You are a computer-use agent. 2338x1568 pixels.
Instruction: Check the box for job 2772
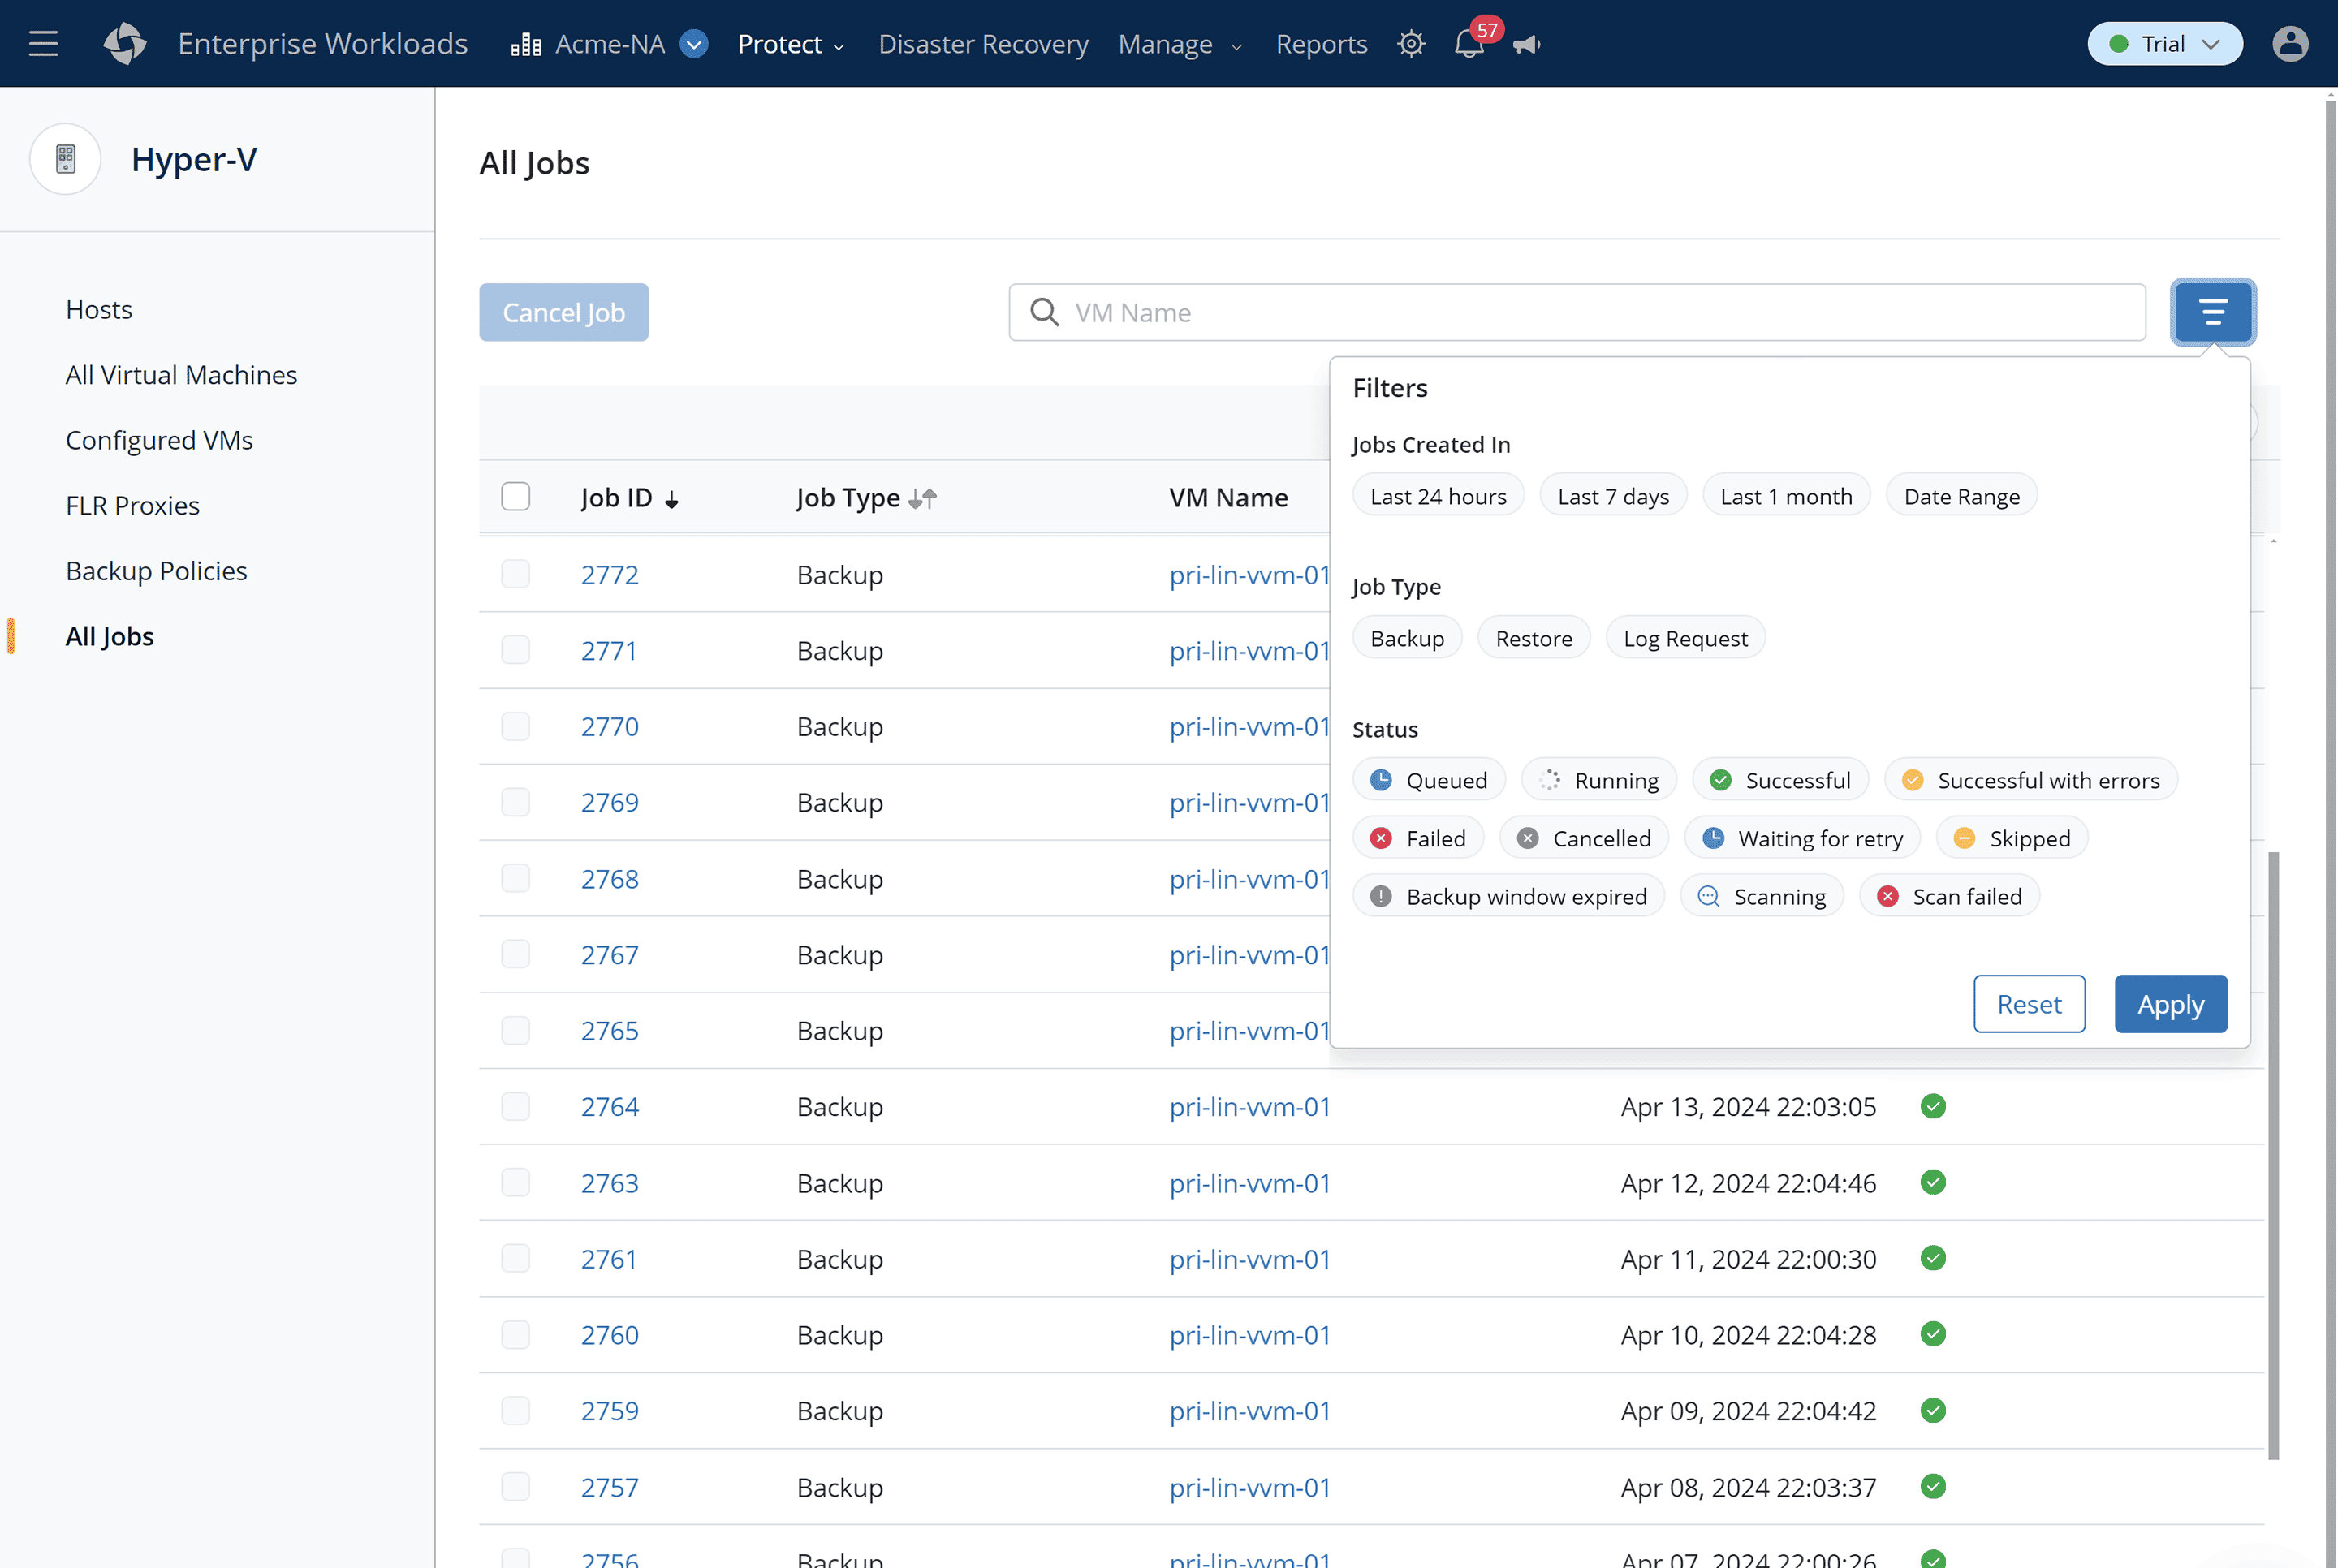tap(515, 574)
